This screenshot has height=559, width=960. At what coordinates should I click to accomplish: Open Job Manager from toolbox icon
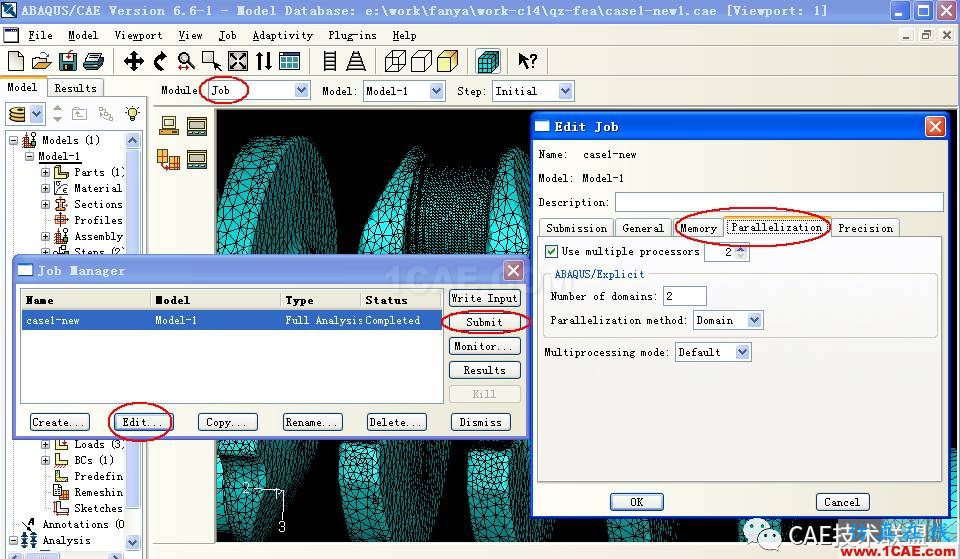[x=197, y=126]
